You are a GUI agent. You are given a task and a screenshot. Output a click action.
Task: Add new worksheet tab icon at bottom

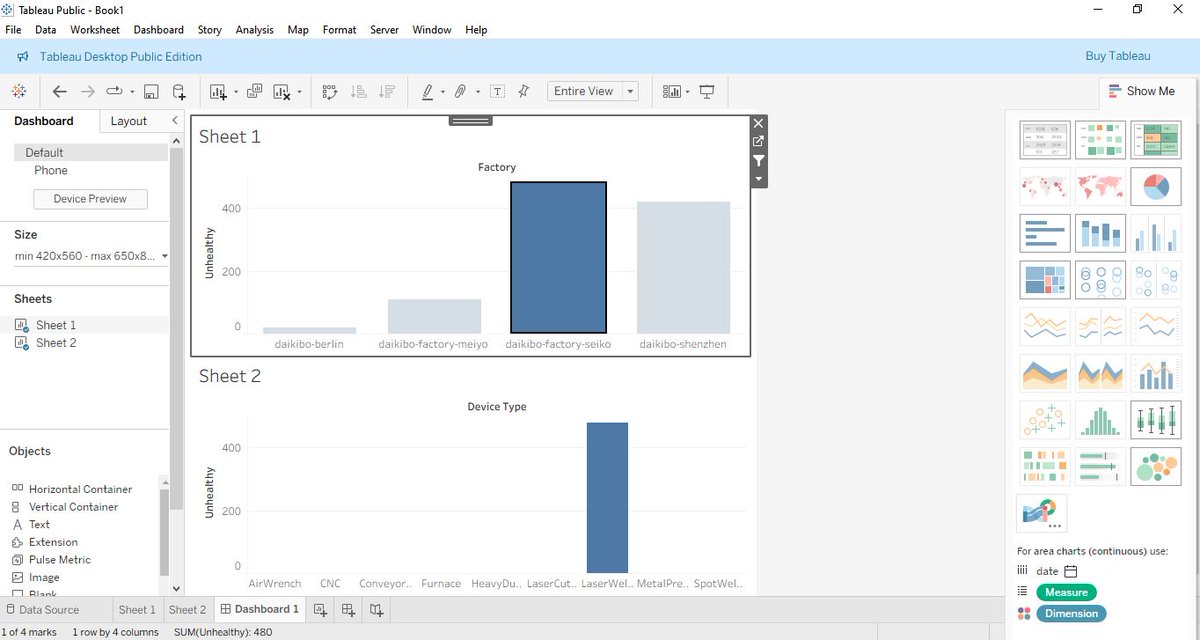click(x=320, y=609)
